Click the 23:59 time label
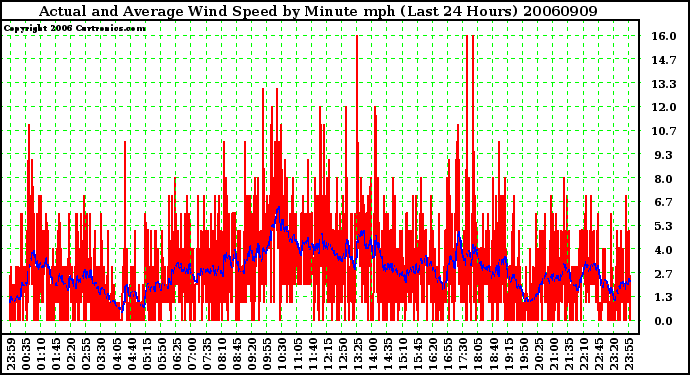Screen dimensions: 690x375 pos(11,354)
